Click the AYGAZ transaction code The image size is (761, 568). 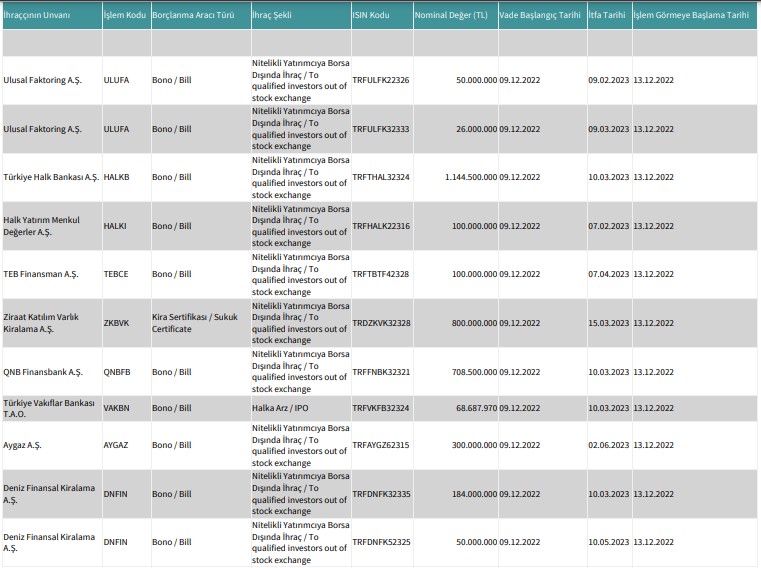point(116,445)
